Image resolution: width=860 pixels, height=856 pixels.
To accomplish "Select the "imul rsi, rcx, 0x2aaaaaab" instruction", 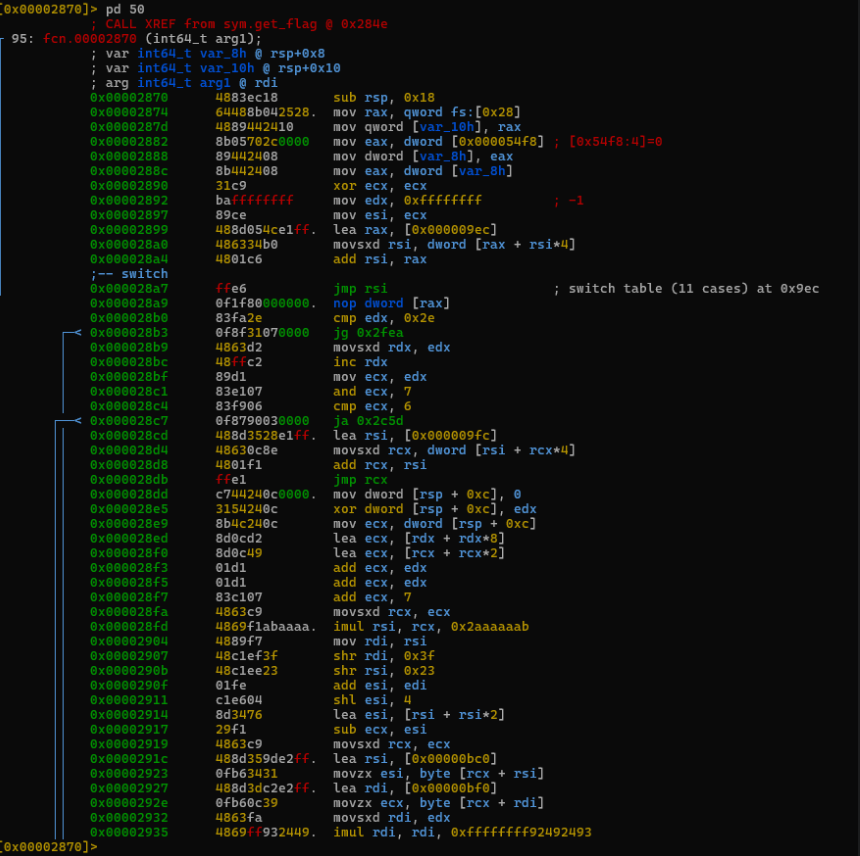I will (430, 626).
